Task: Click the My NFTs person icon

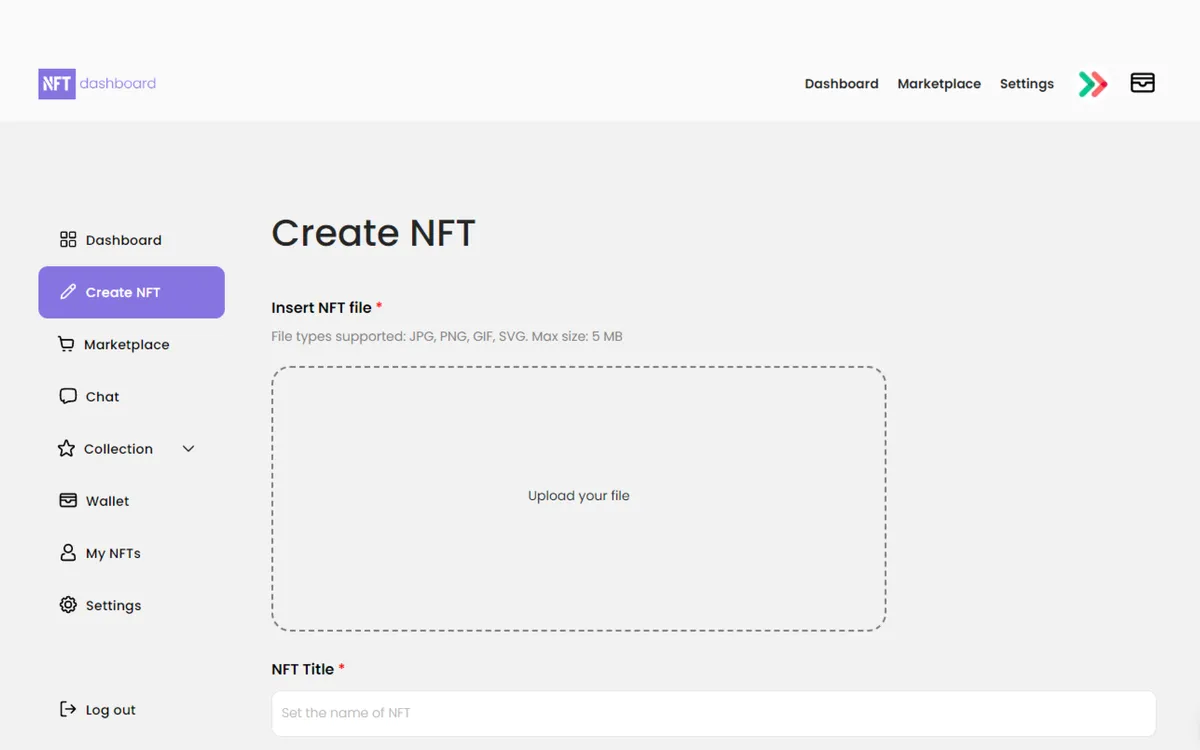Action: 68,552
